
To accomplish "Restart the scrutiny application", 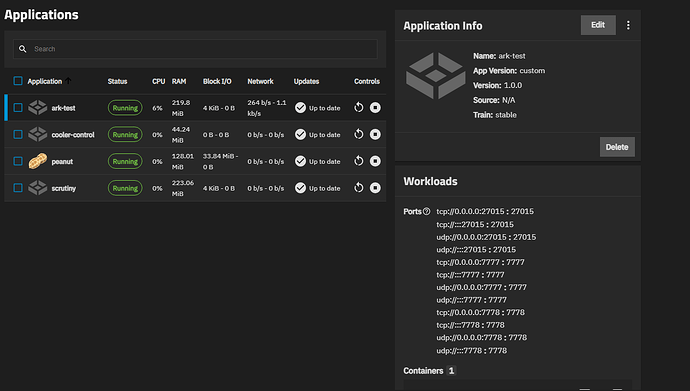I will pyautogui.click(x=359, y=188).
